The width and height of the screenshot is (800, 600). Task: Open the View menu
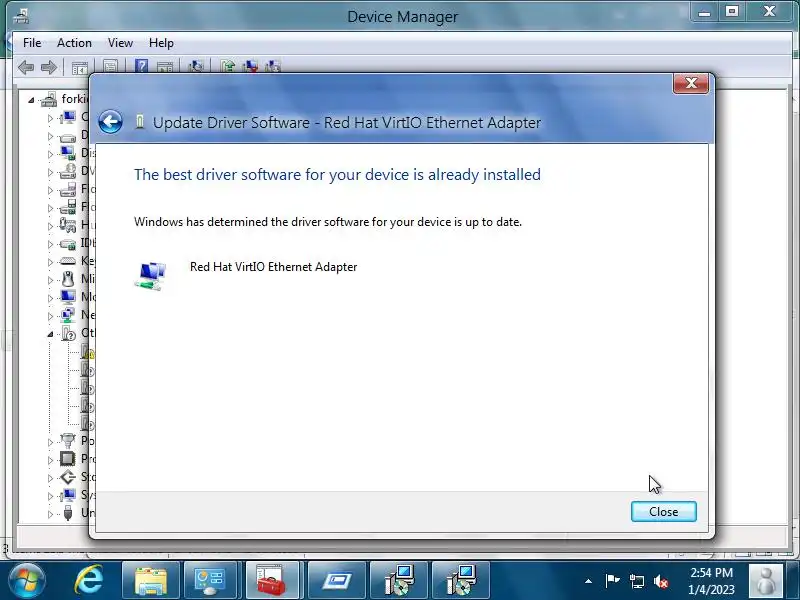coord(120,43)
